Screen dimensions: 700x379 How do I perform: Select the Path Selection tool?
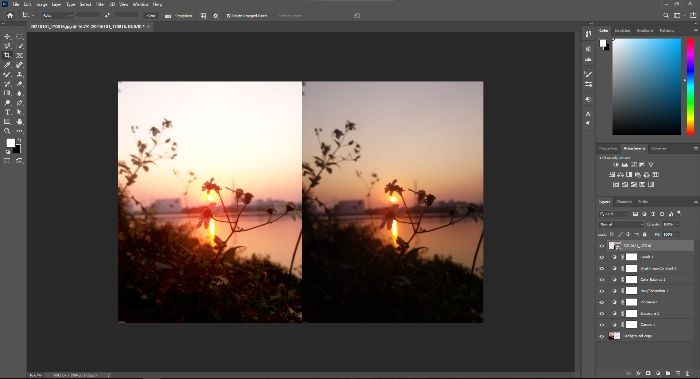coord(20,112)
